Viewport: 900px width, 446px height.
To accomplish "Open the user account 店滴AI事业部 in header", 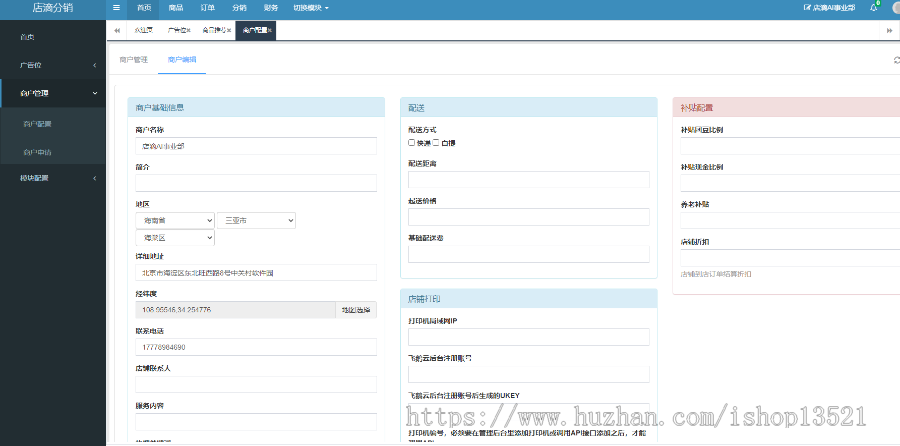I will pos(829,8).
